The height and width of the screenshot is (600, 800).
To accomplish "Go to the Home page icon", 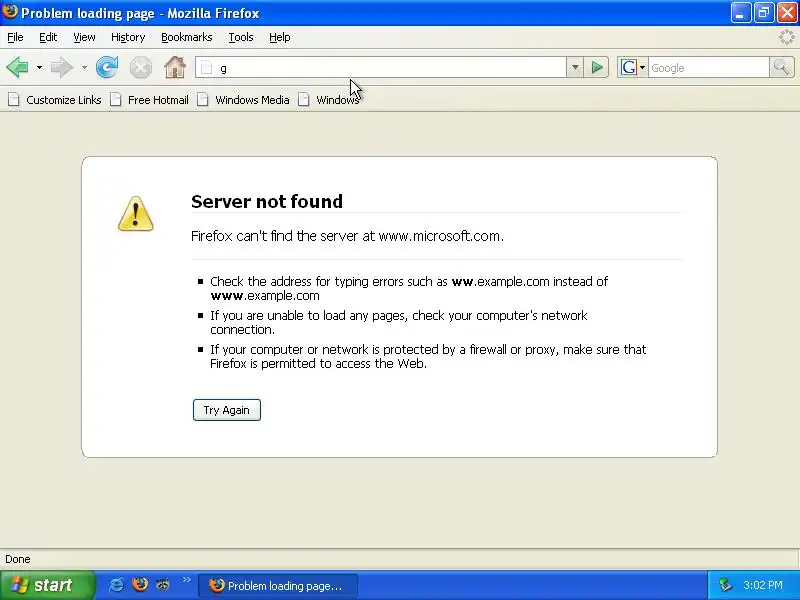I will [x=175, y=67].
